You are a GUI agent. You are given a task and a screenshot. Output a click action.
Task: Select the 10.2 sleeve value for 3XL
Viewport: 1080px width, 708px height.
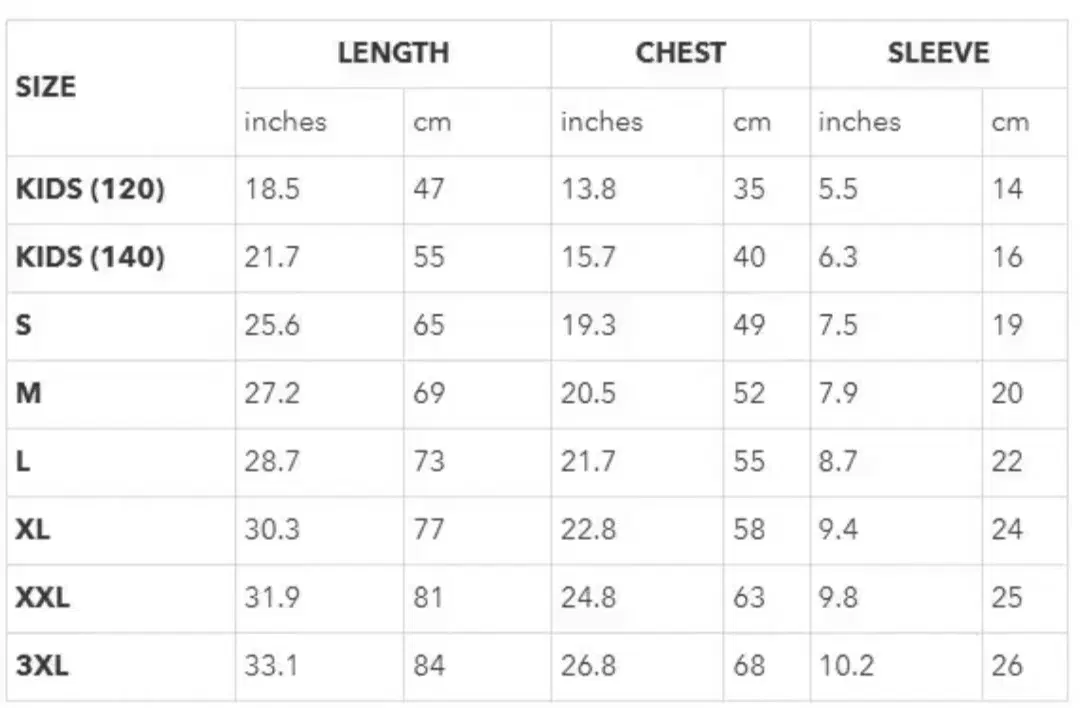pos(846,665)
